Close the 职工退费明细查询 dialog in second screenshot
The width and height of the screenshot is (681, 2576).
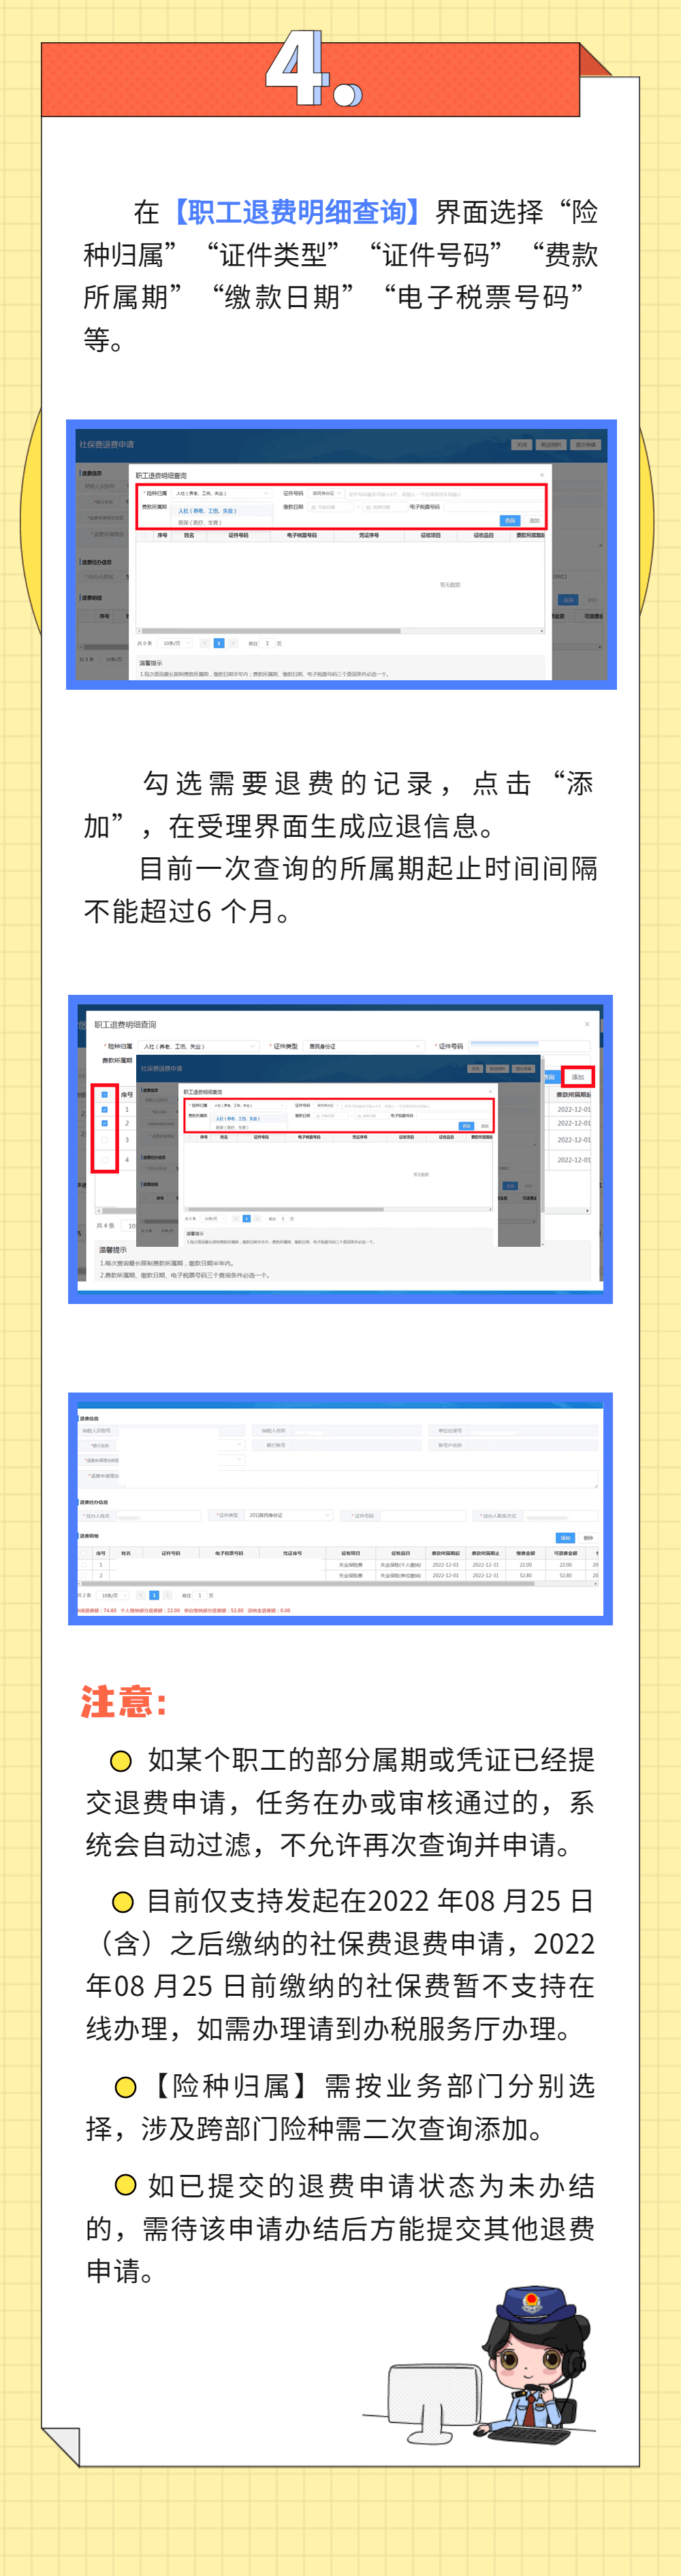[x=587, y=1024]
